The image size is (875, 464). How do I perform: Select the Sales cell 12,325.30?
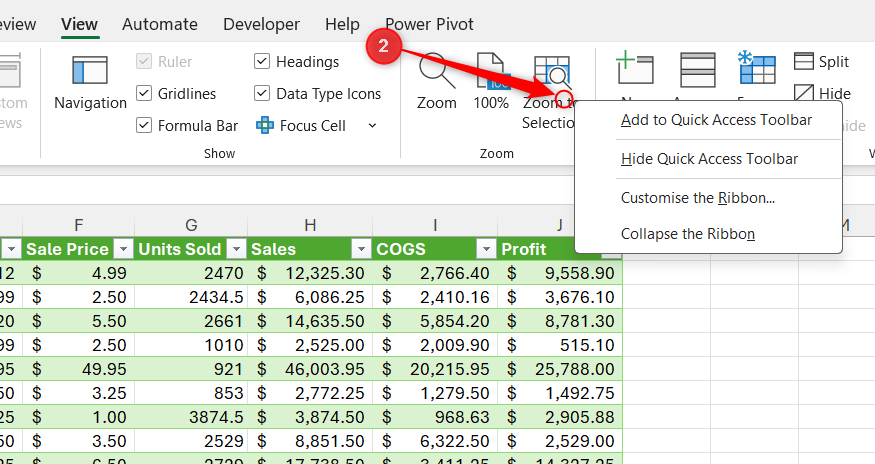[x=310, y=273]
